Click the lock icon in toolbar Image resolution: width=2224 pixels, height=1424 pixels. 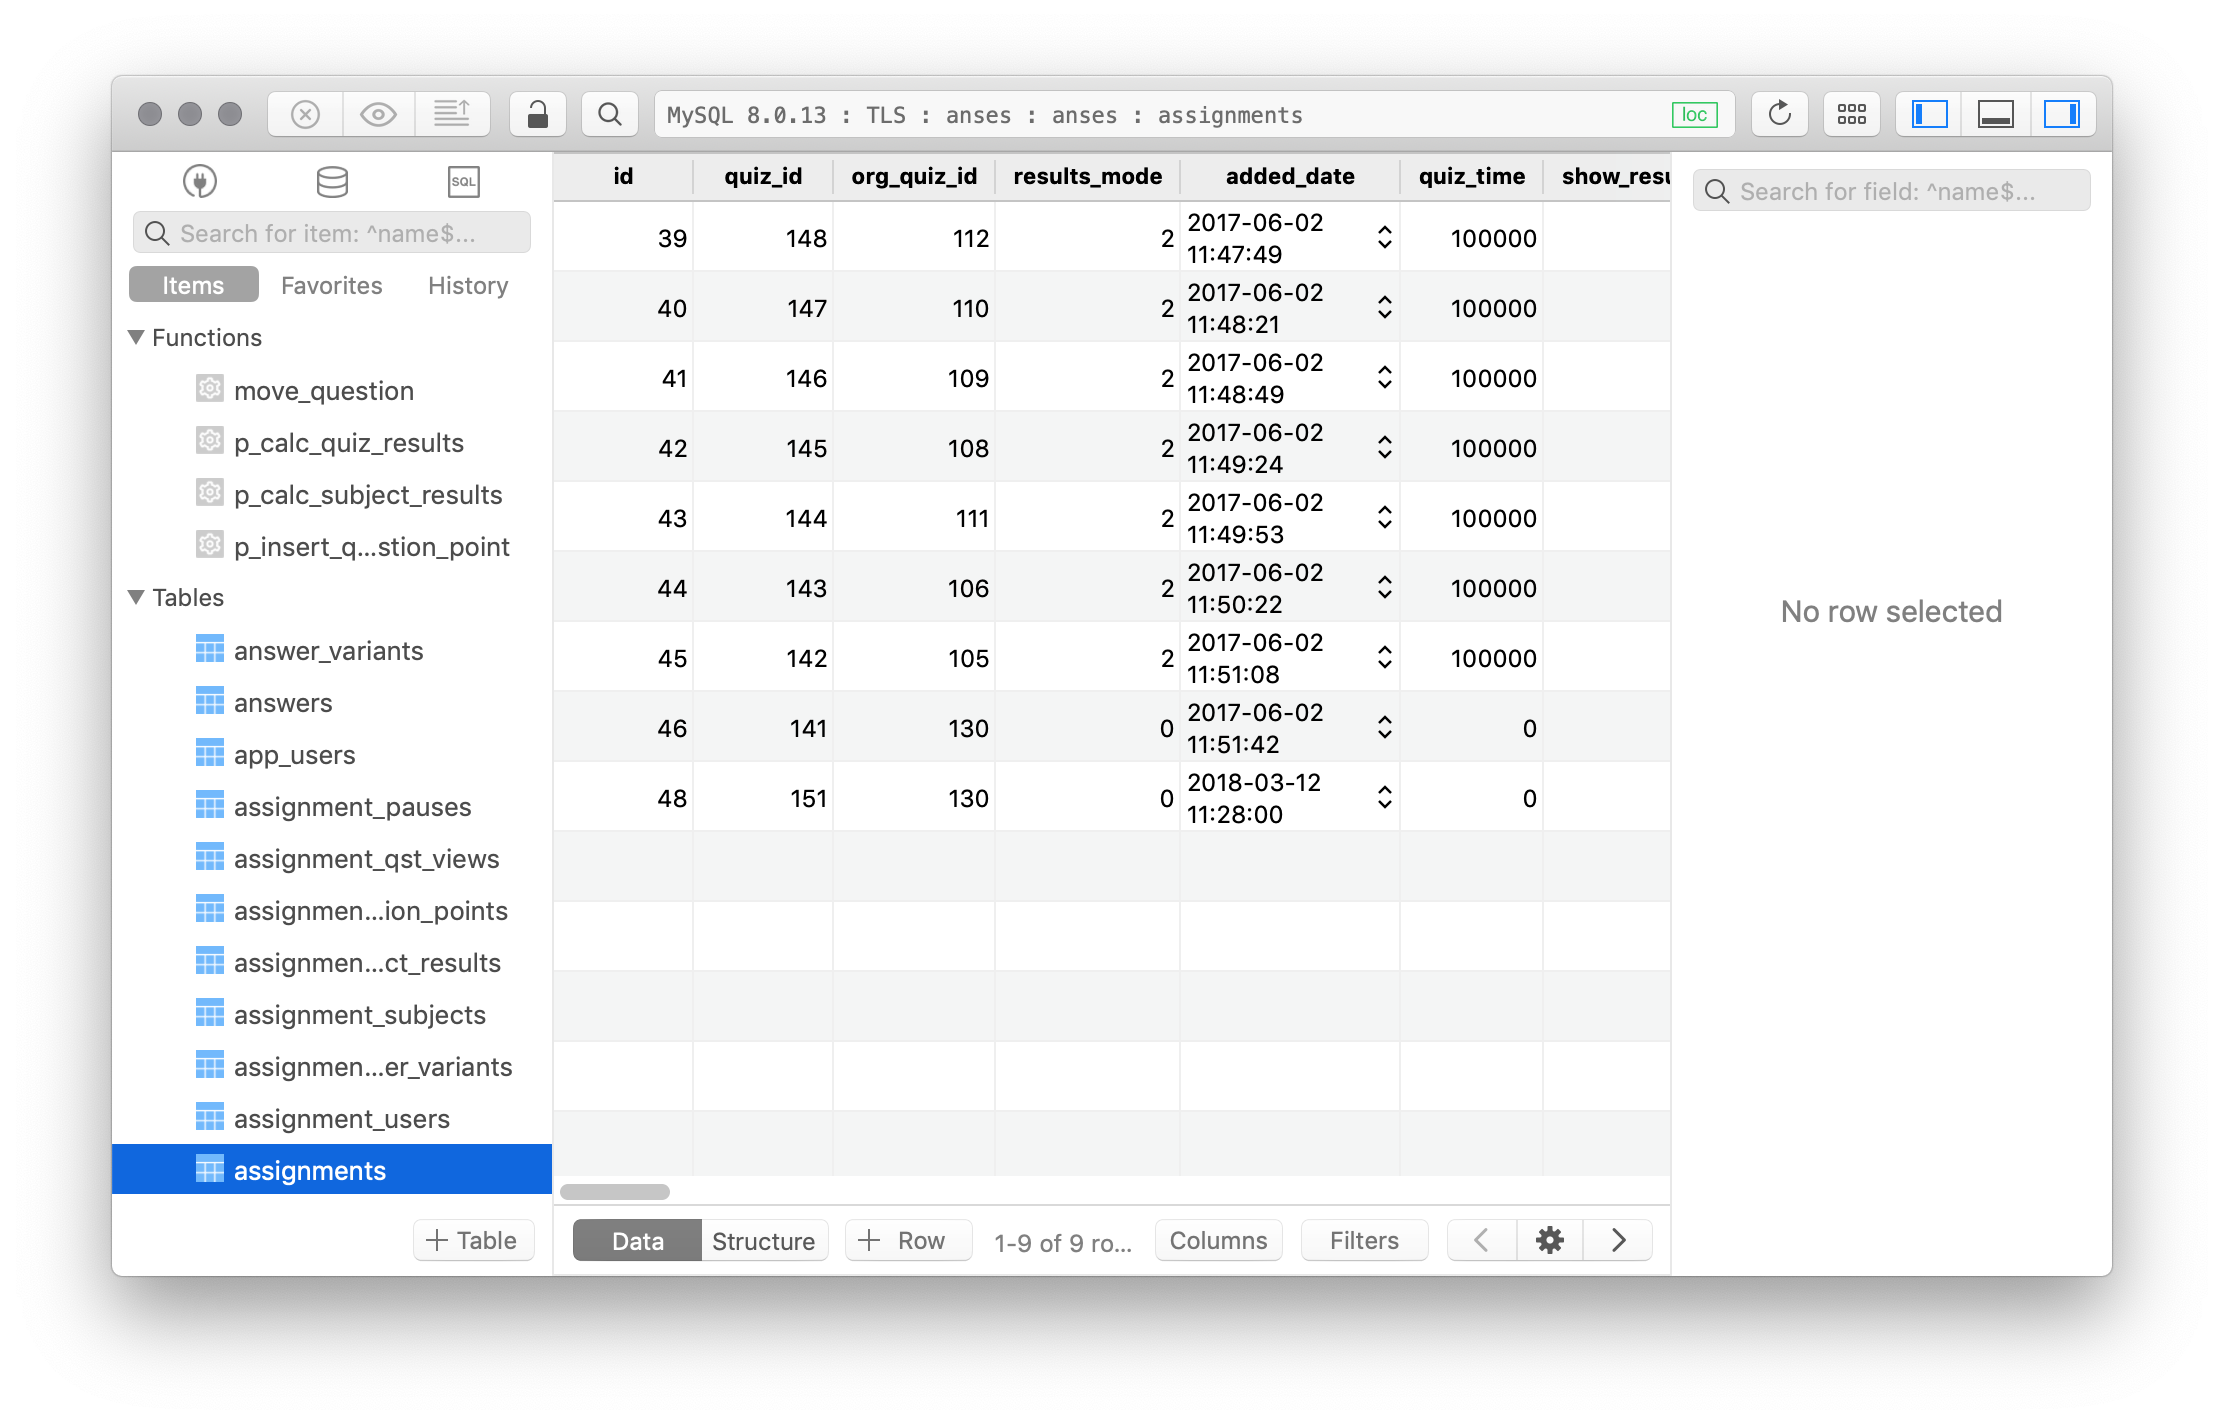[x=538, y=115]
